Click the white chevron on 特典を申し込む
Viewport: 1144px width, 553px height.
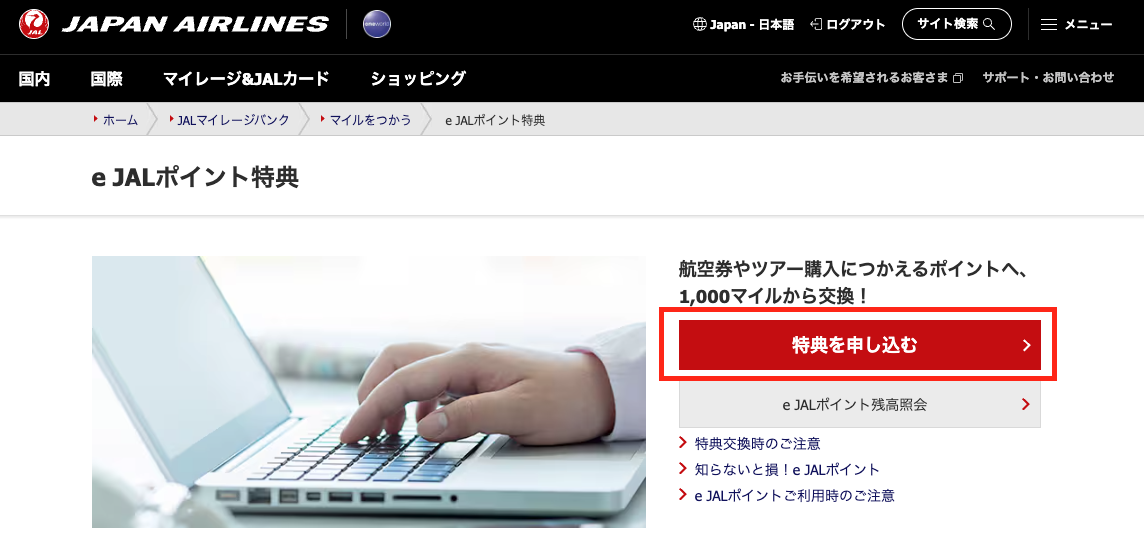(1026, 345)
